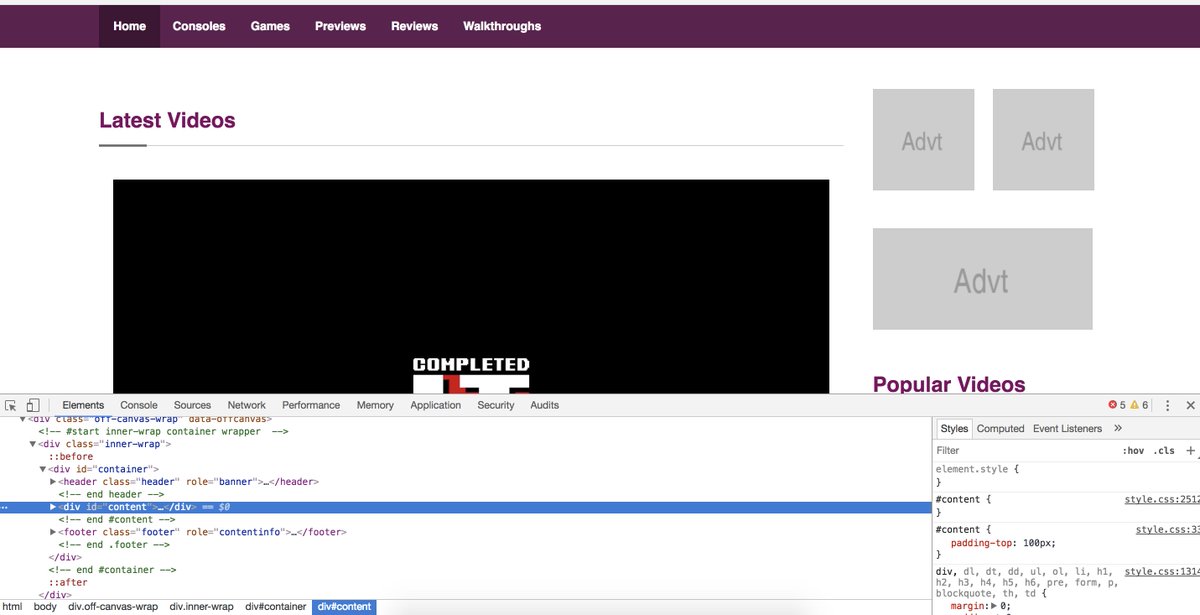Image resolution: width=1200 pixels, height=615 pixels.
Task: Expand the div id="content" node
Action: [53, 507]
